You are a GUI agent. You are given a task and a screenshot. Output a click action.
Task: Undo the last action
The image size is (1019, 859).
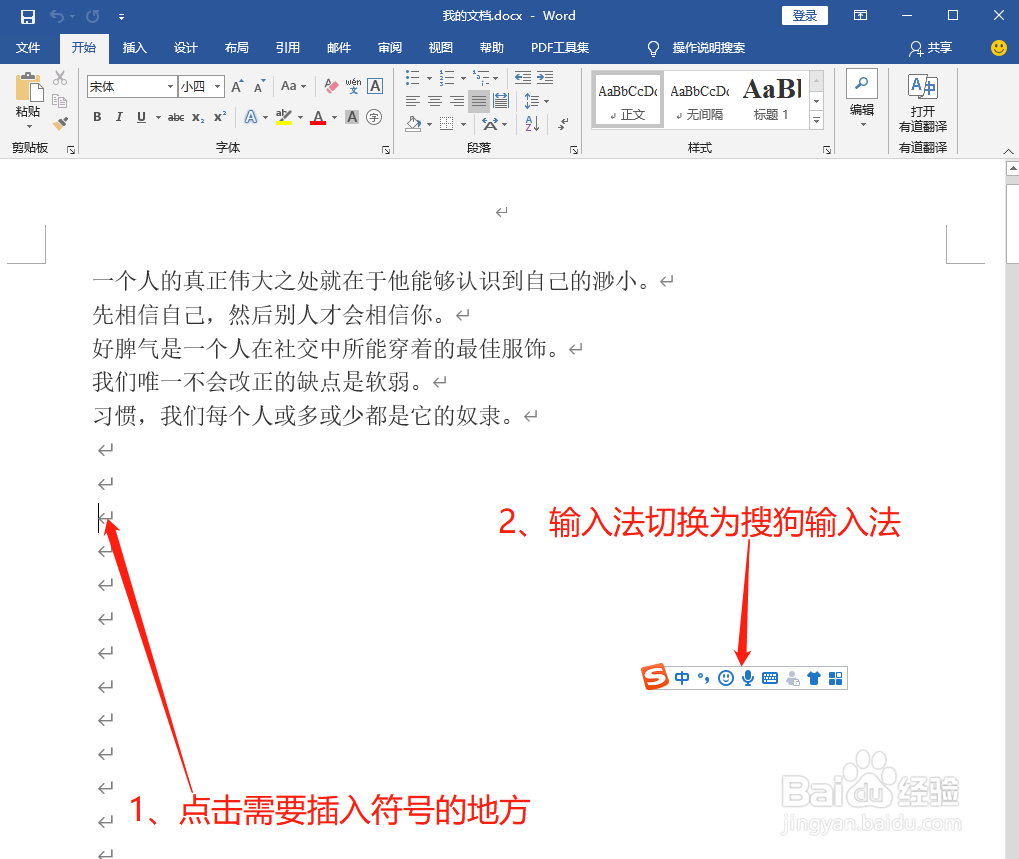tap(57, 16)
